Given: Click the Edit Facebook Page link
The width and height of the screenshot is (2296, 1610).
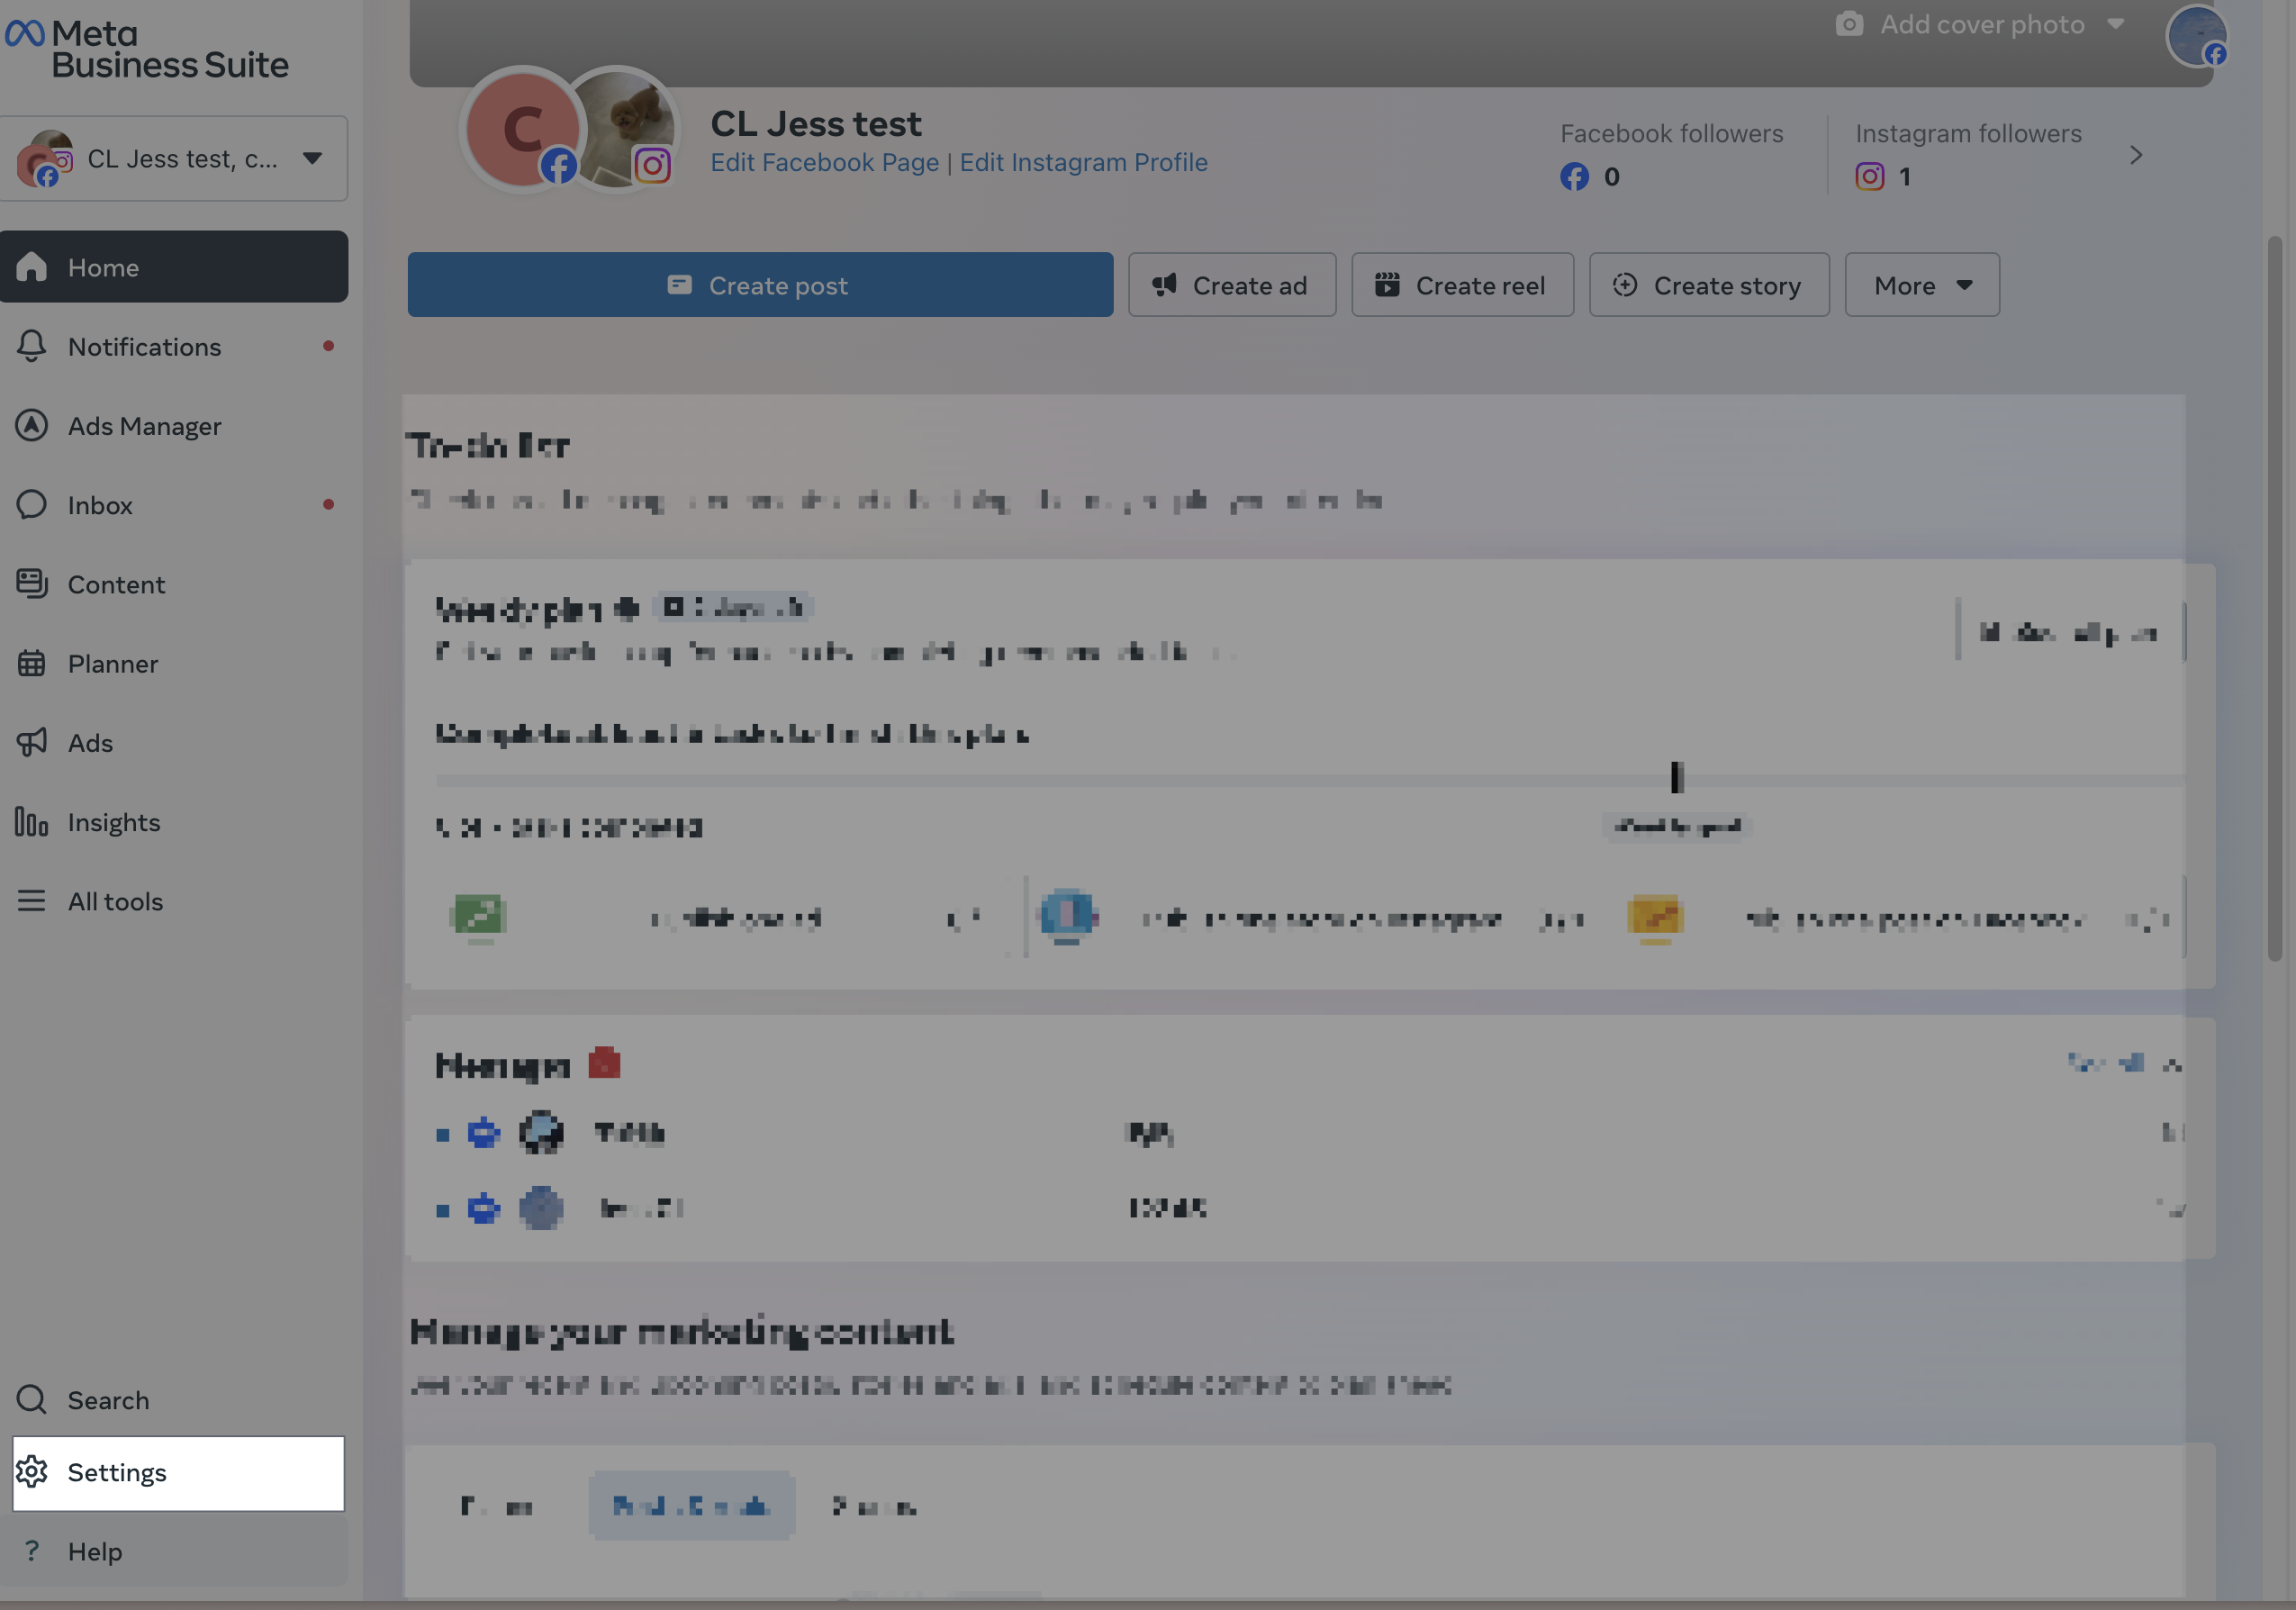Looking at the screenshot, I should [x=825, y=162].
